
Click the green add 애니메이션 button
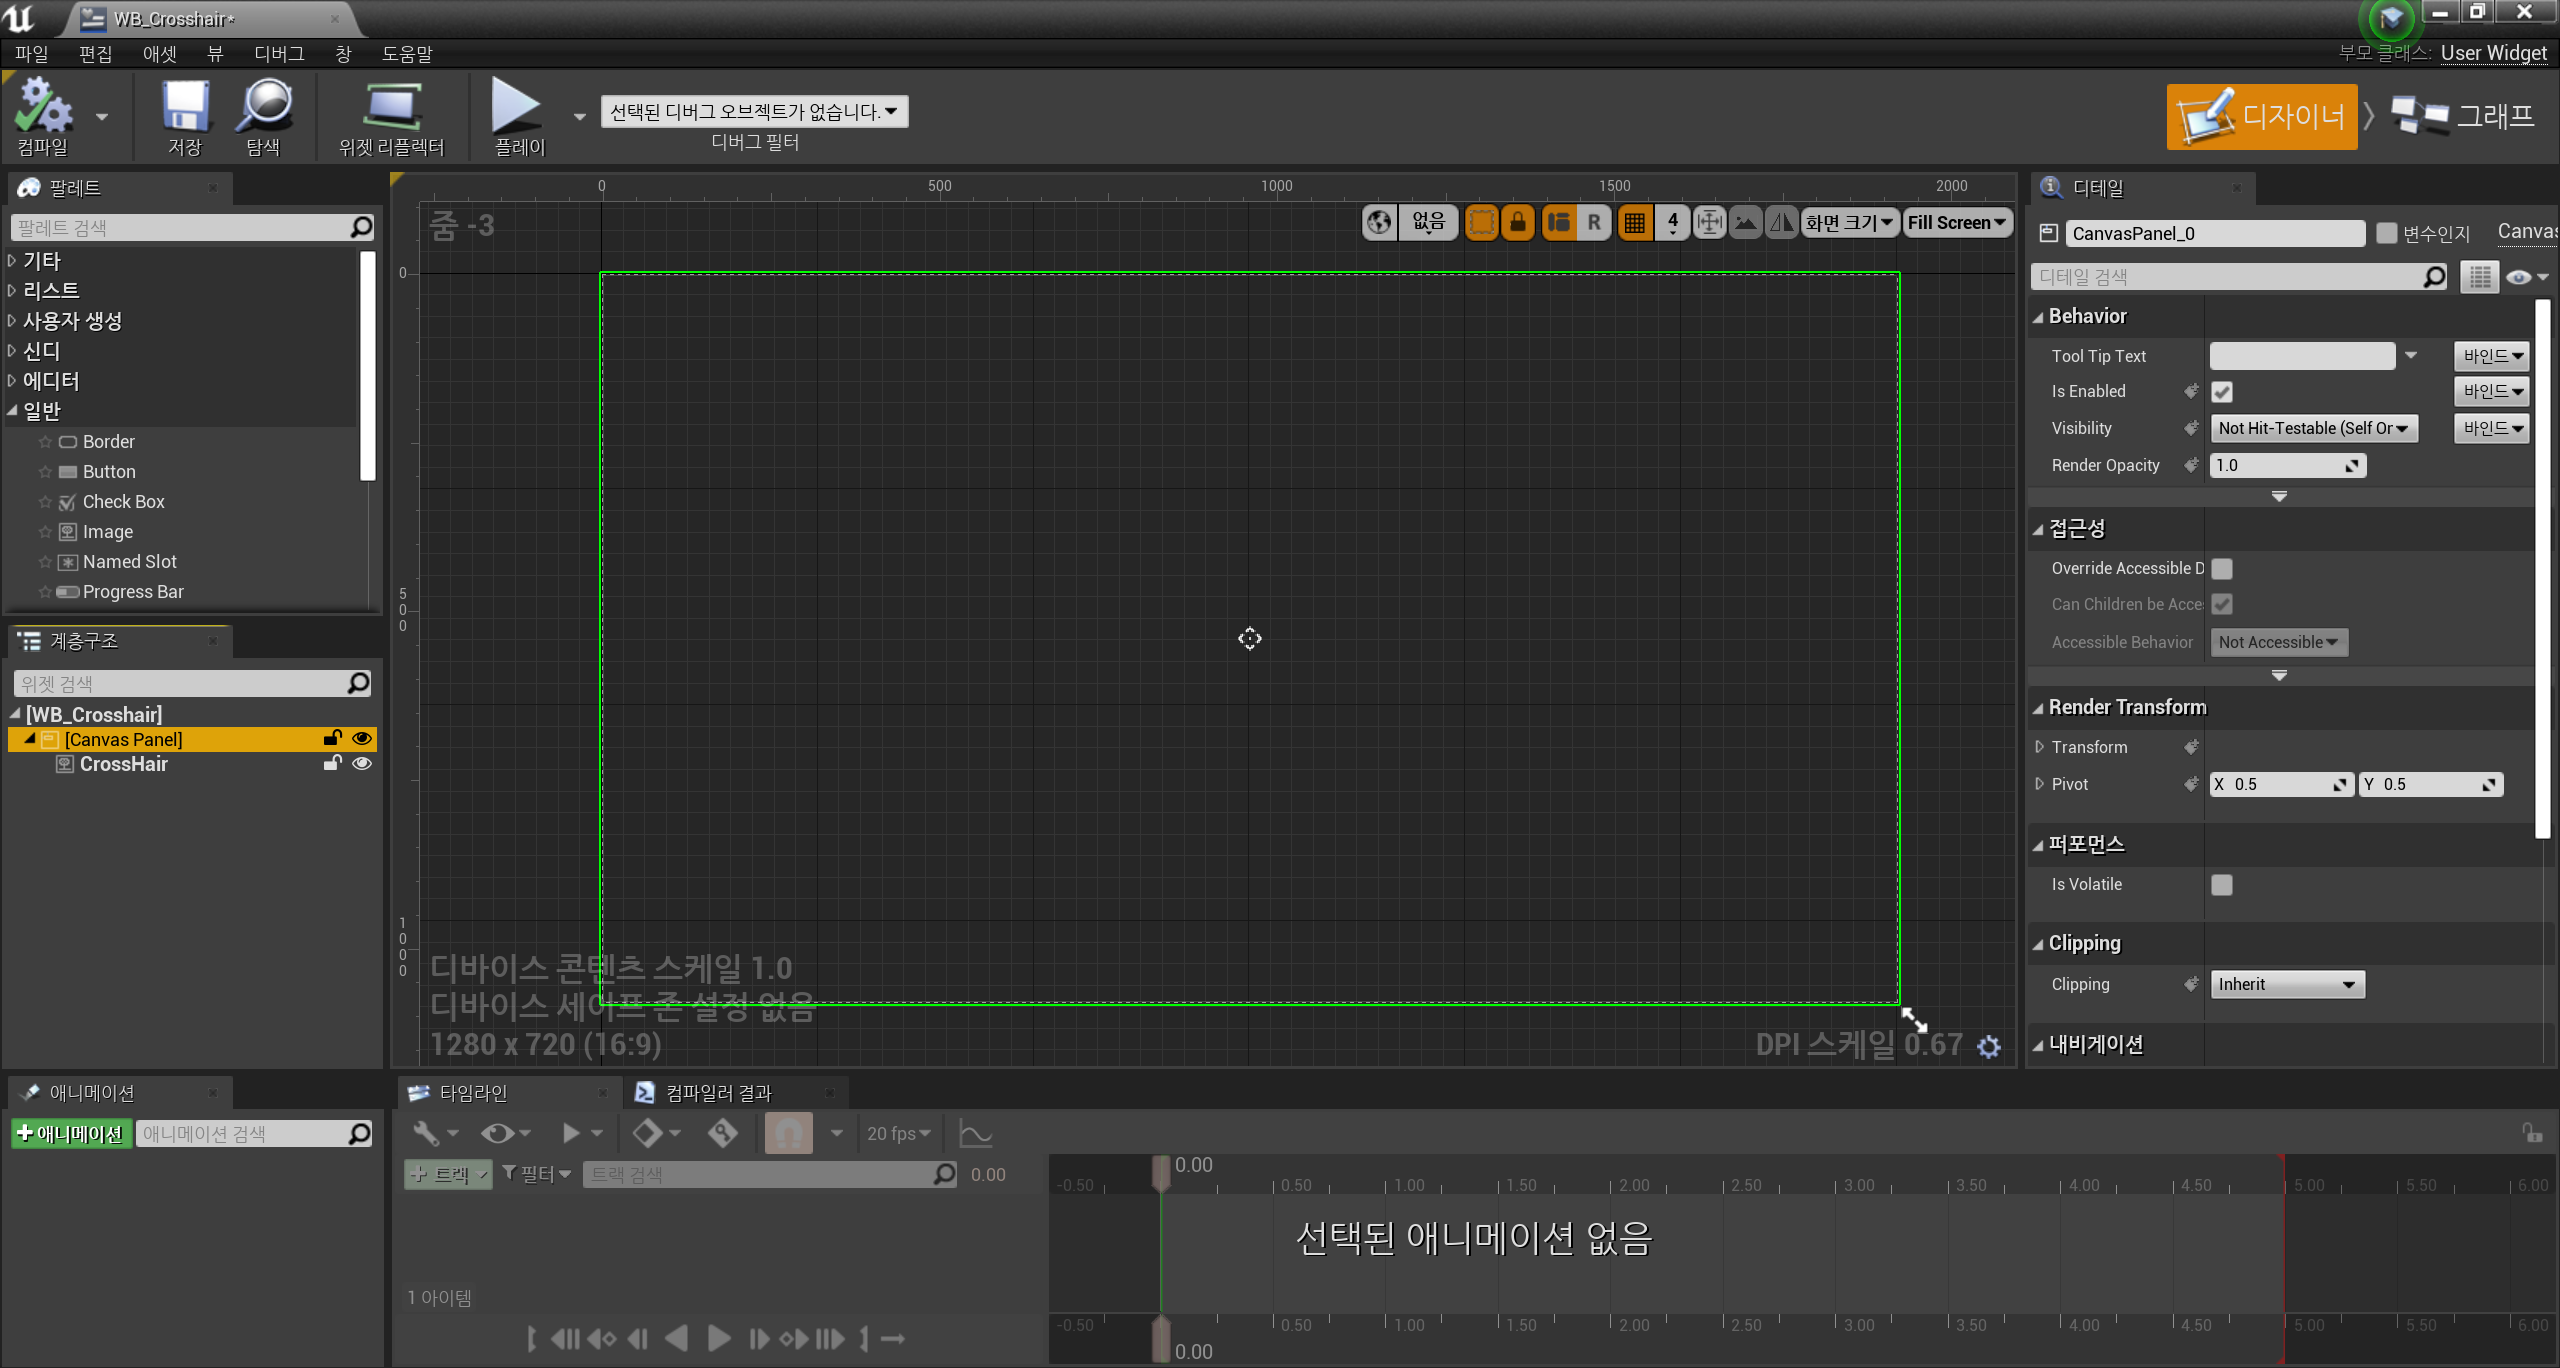(71, 1133)
